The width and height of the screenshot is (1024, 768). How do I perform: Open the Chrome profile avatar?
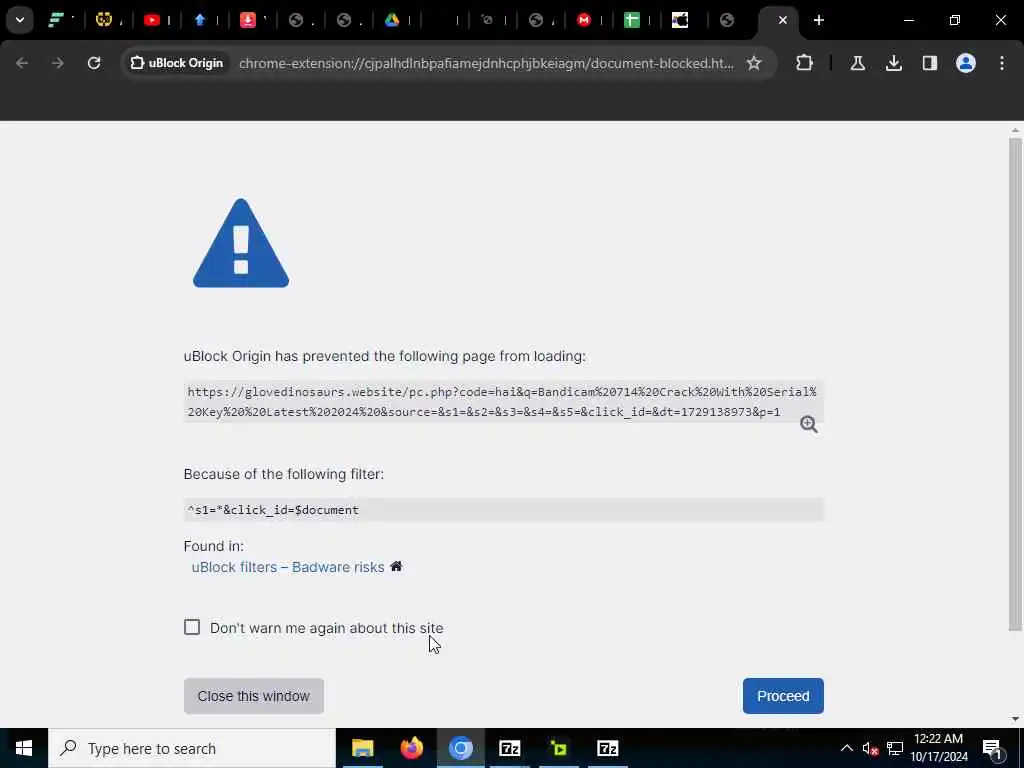pos(965,63)
